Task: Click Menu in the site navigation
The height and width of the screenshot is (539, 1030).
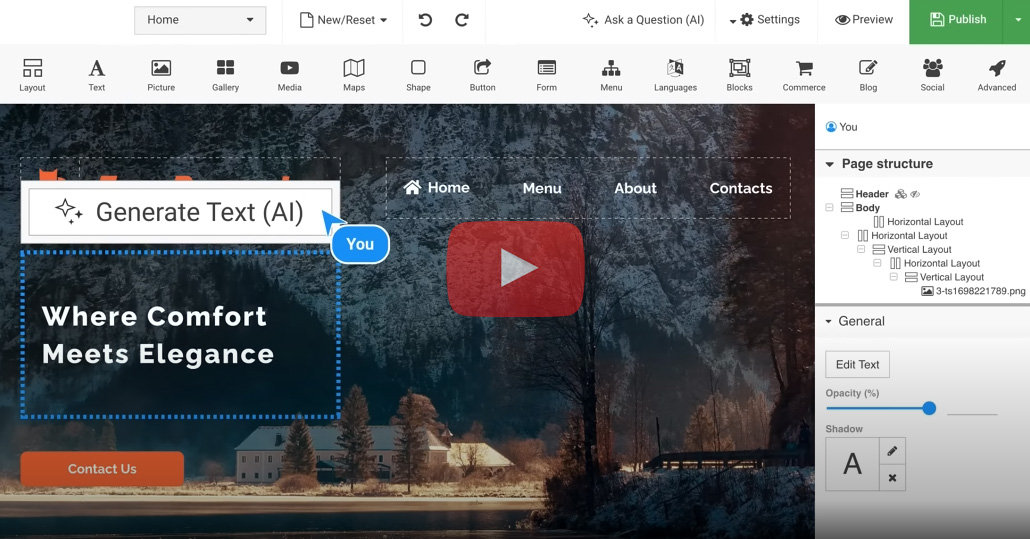Action: pos(542,188)
